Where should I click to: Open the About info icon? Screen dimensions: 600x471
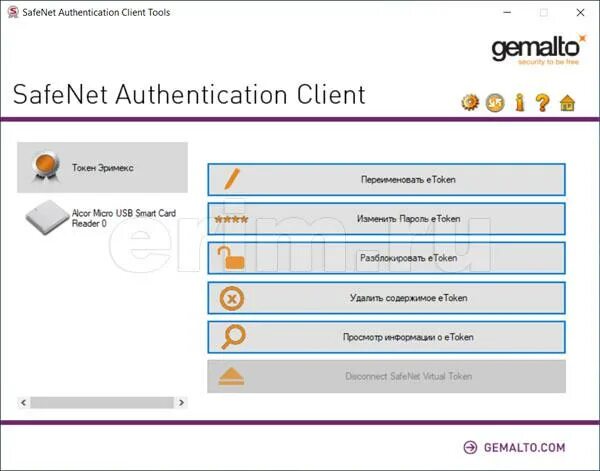tap(519, 103)
